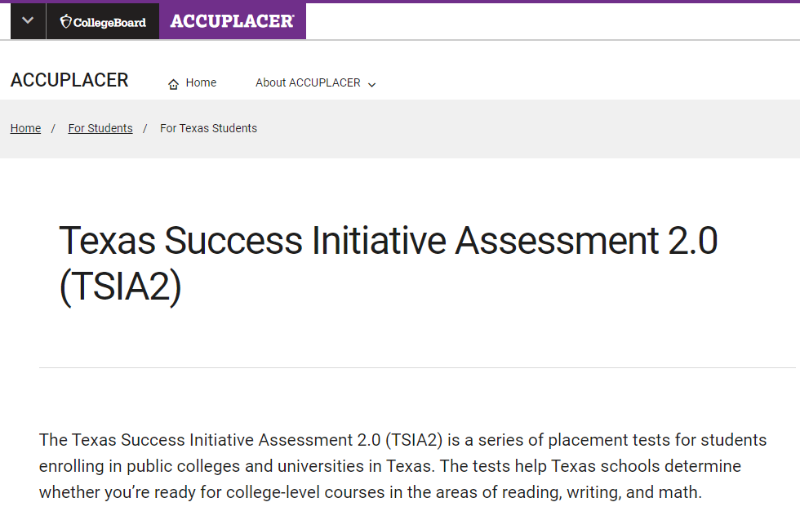The width and height of the screenshot is (800, 522).
Task: Click the Texas Success Initiative Assessment heading
Action: tap(388, 241)
